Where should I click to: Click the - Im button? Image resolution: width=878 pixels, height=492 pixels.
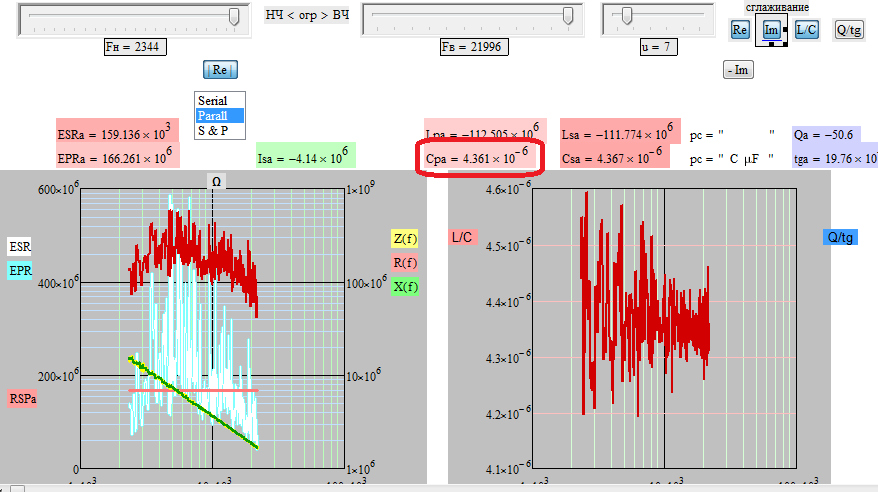click(x=738, y=69)
